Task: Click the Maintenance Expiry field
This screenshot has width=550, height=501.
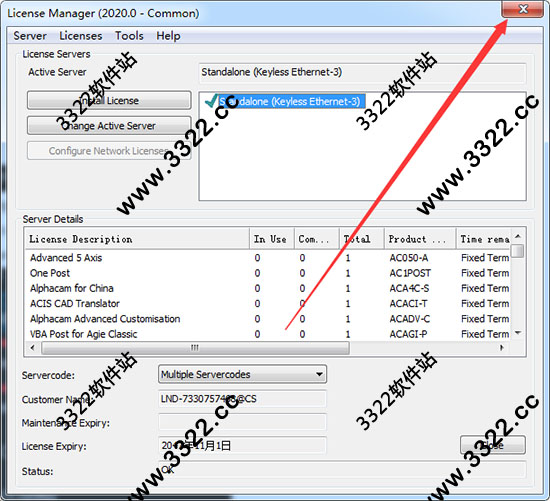Action: coord(242,422)
